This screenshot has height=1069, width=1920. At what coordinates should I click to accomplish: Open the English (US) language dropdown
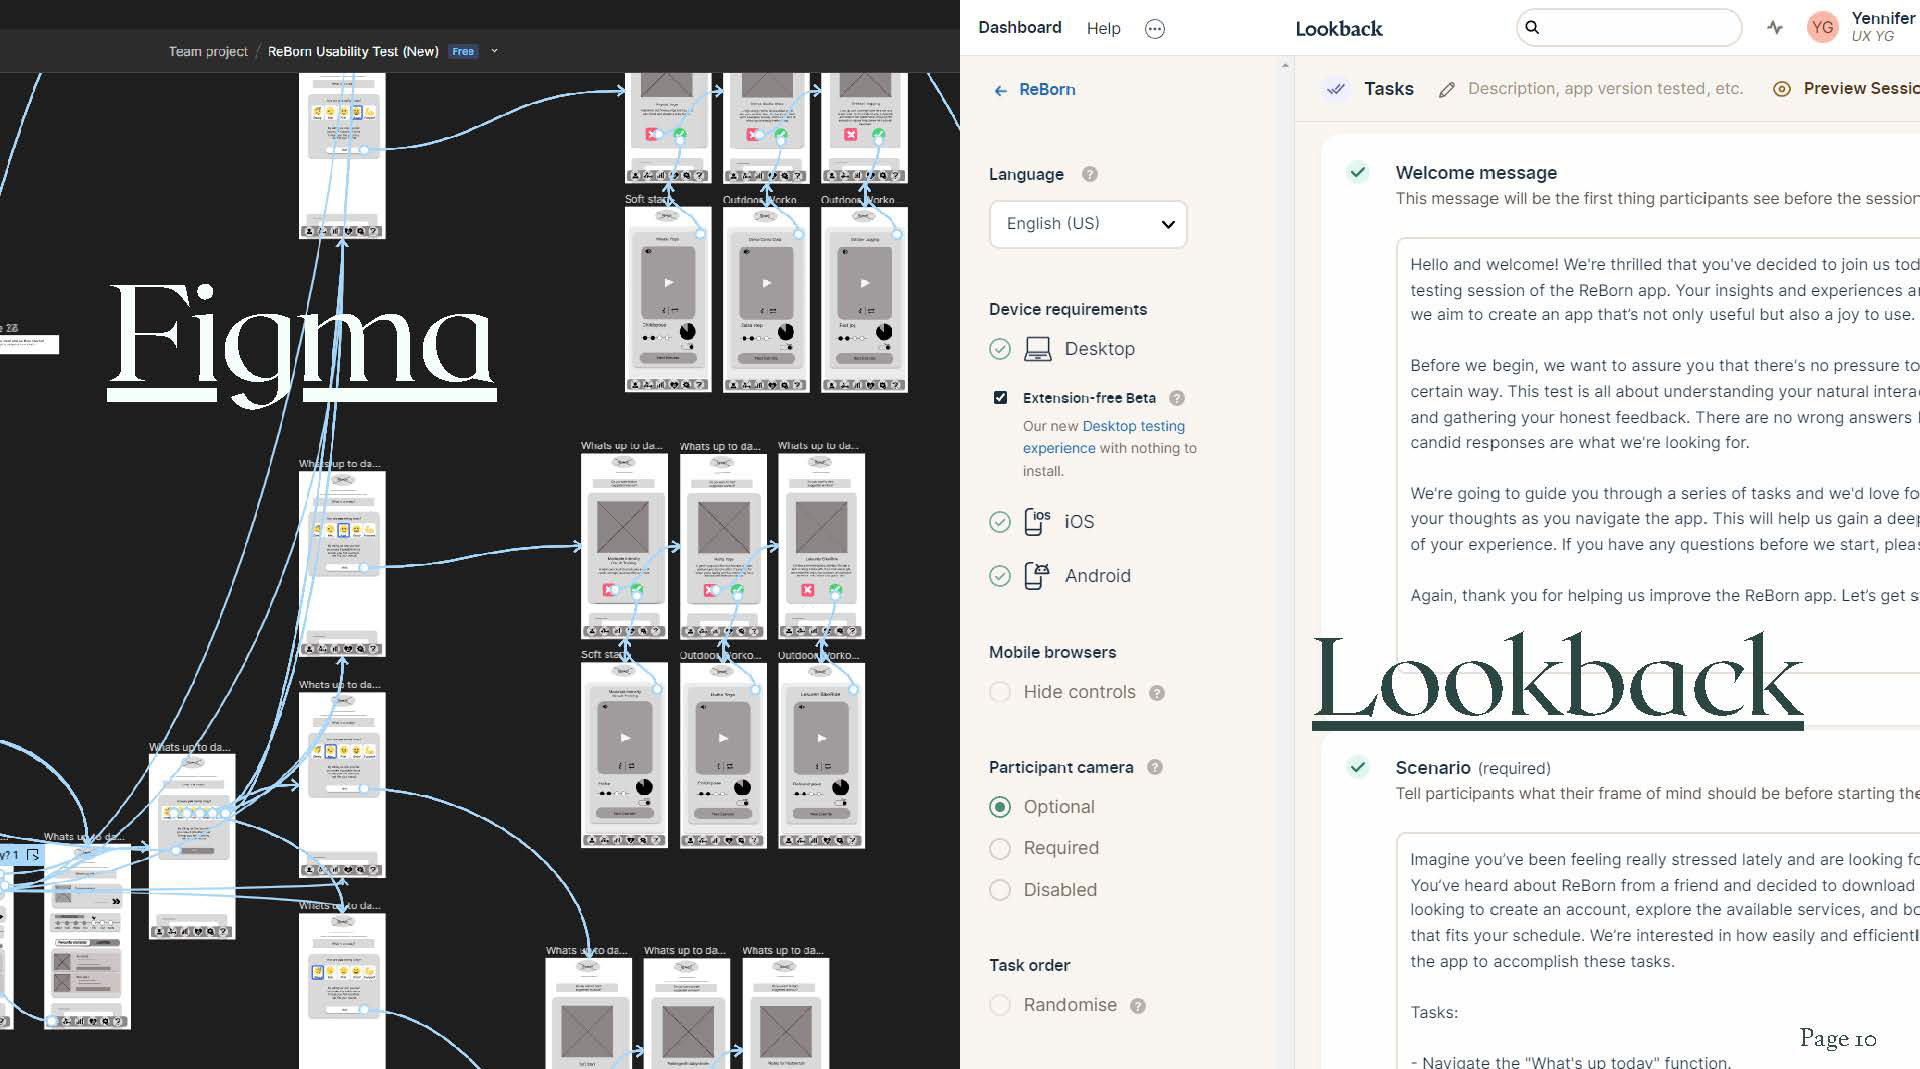(x=1088, y=224)
